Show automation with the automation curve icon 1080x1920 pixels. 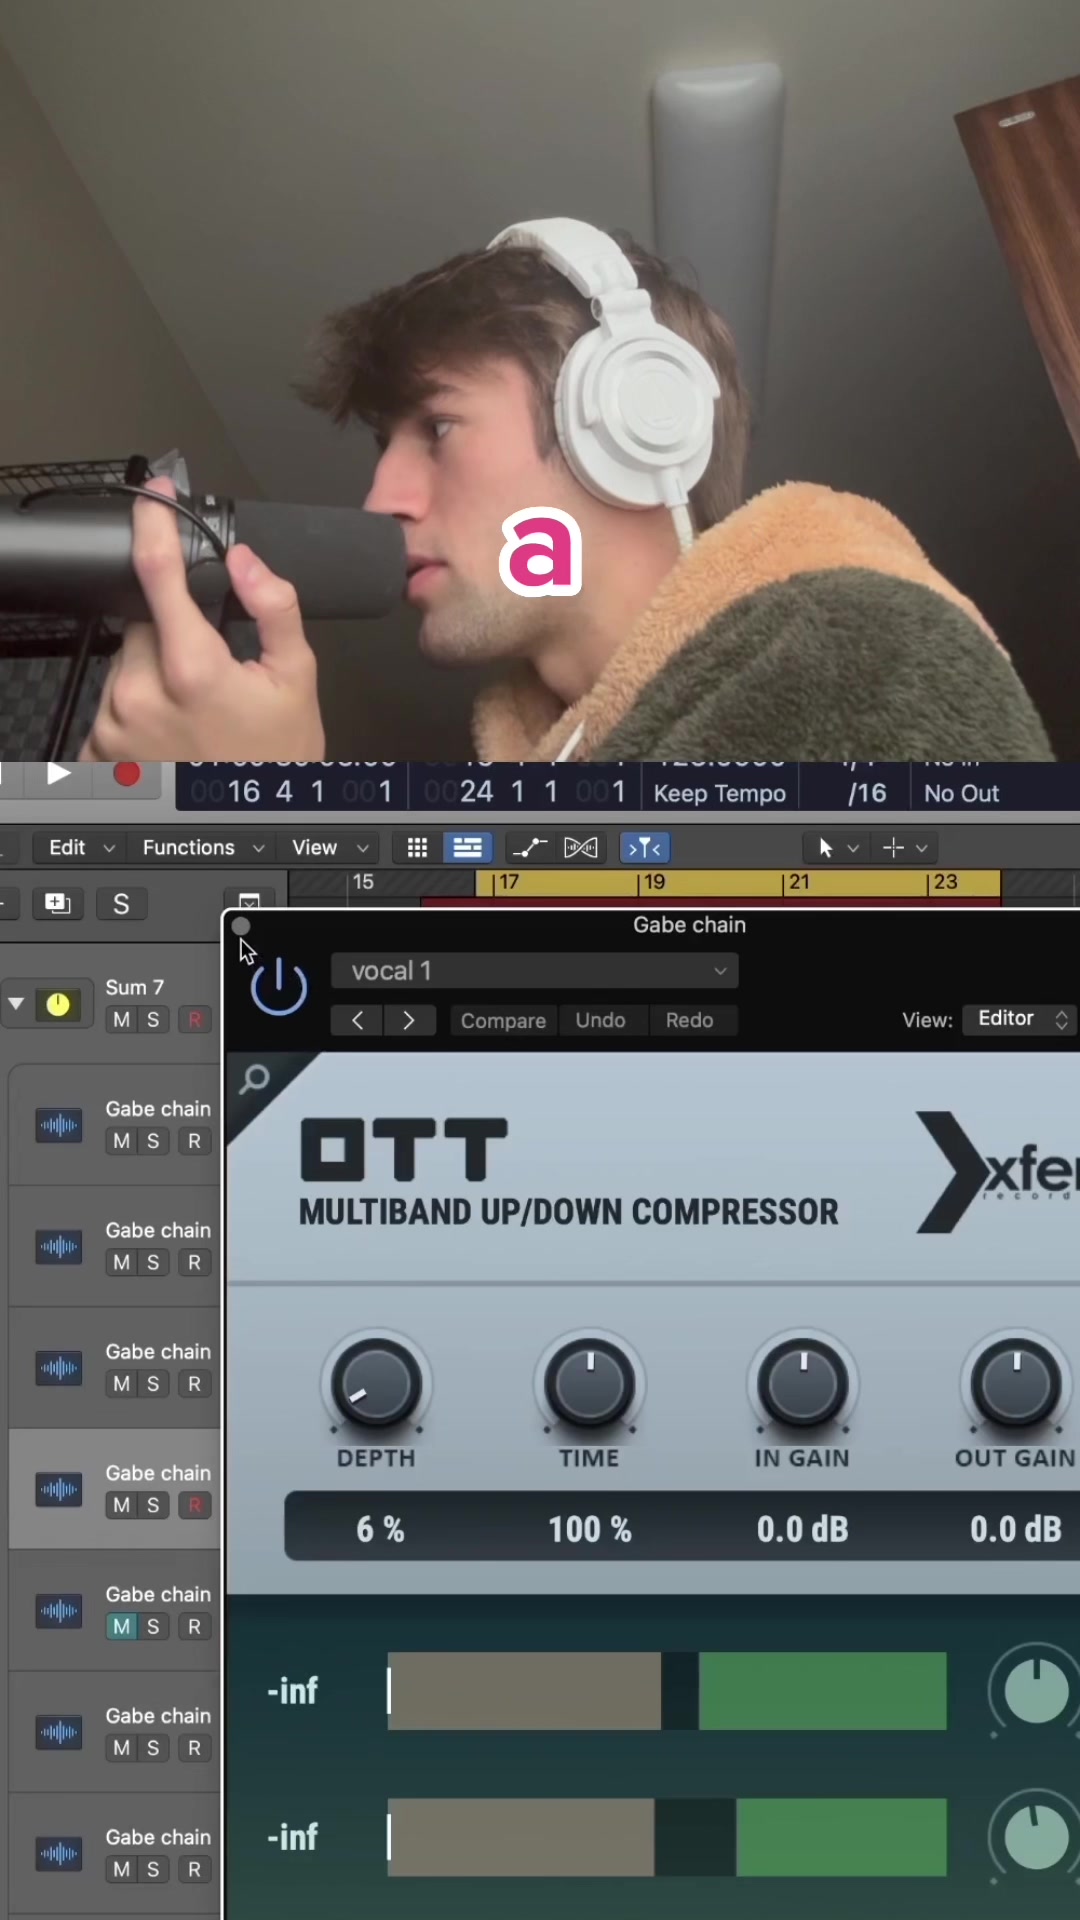529,848
